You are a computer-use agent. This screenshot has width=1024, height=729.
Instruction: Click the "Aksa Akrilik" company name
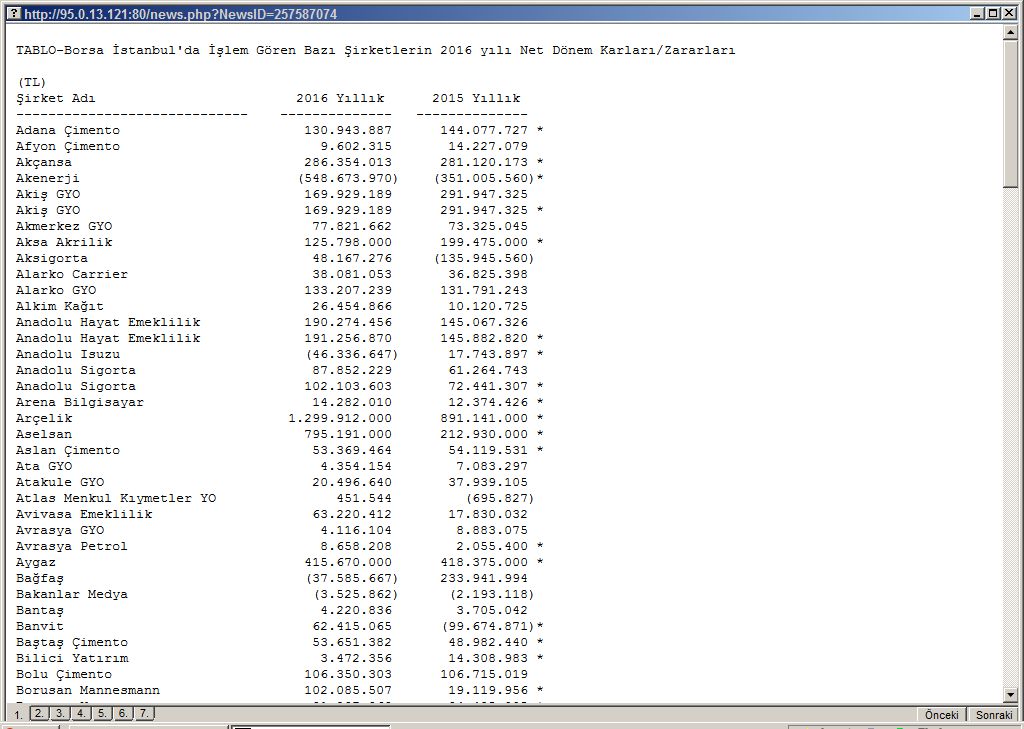coord(64,242)
